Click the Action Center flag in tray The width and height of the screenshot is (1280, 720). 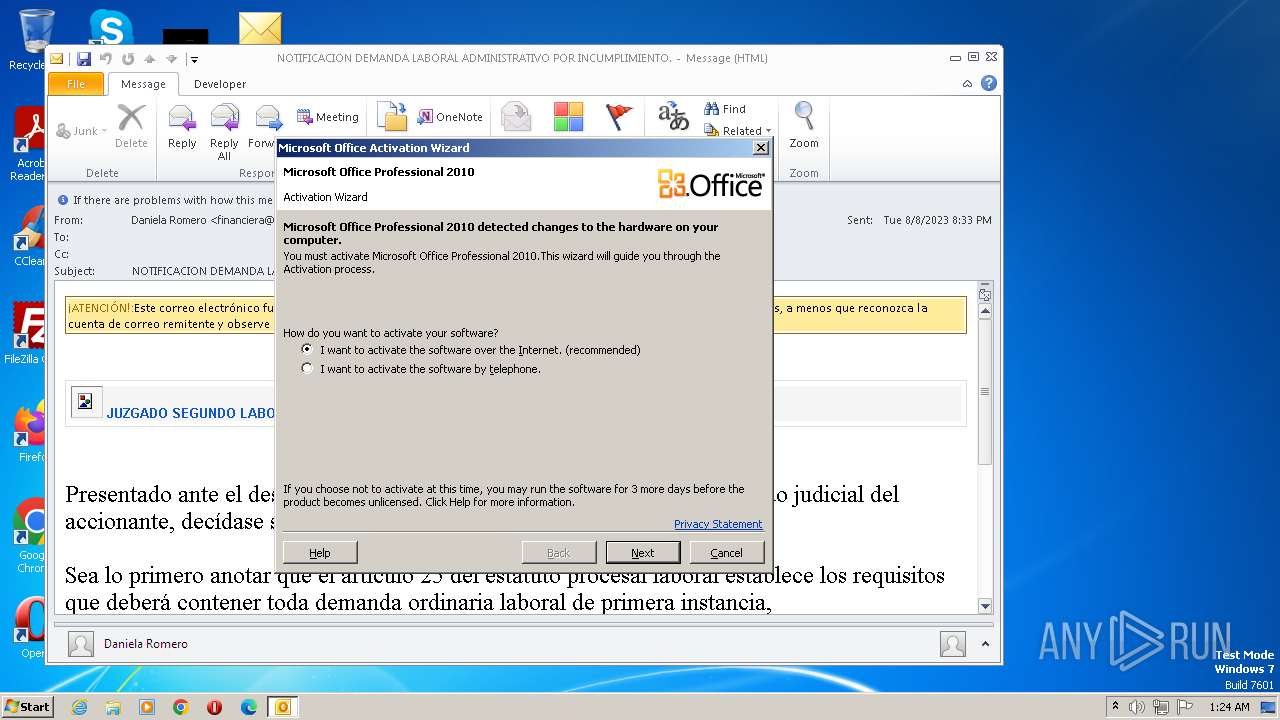tap(1185, 707)
